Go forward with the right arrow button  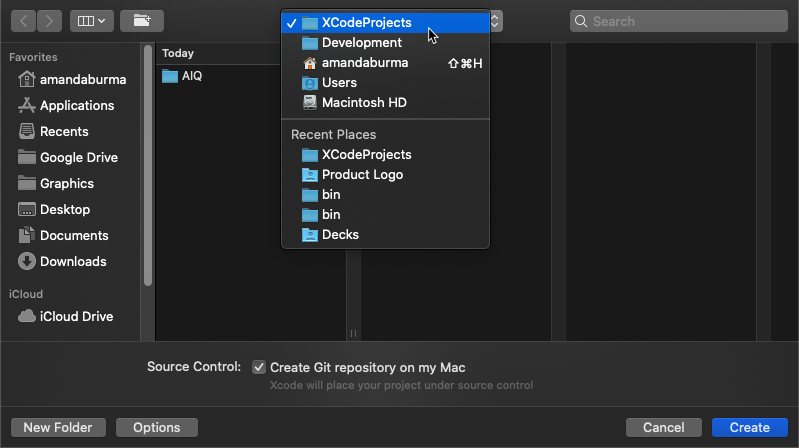point(49,21)
